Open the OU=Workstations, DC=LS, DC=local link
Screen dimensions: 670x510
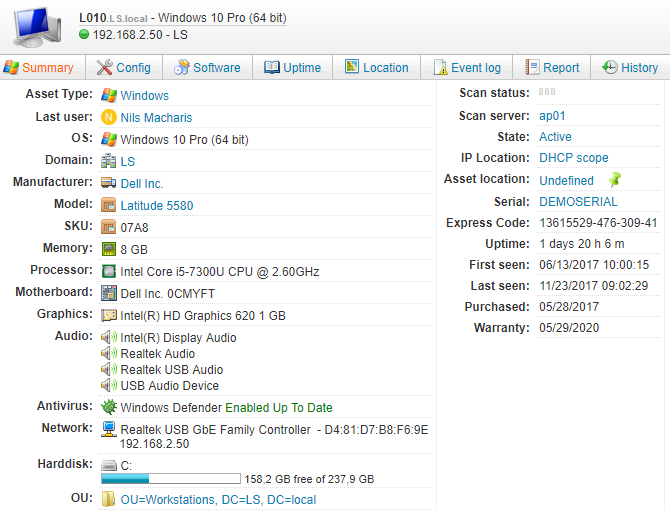(x=218, y=499)
